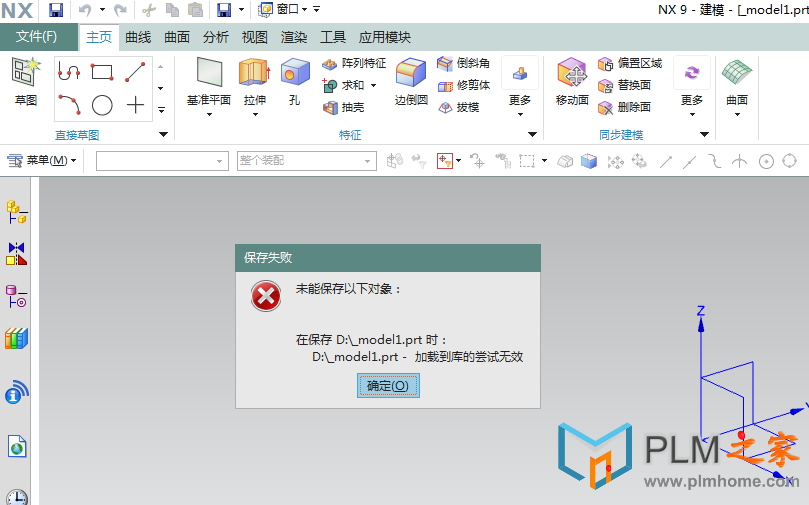Open the History clock sidebar icon

tap(17, 497)
